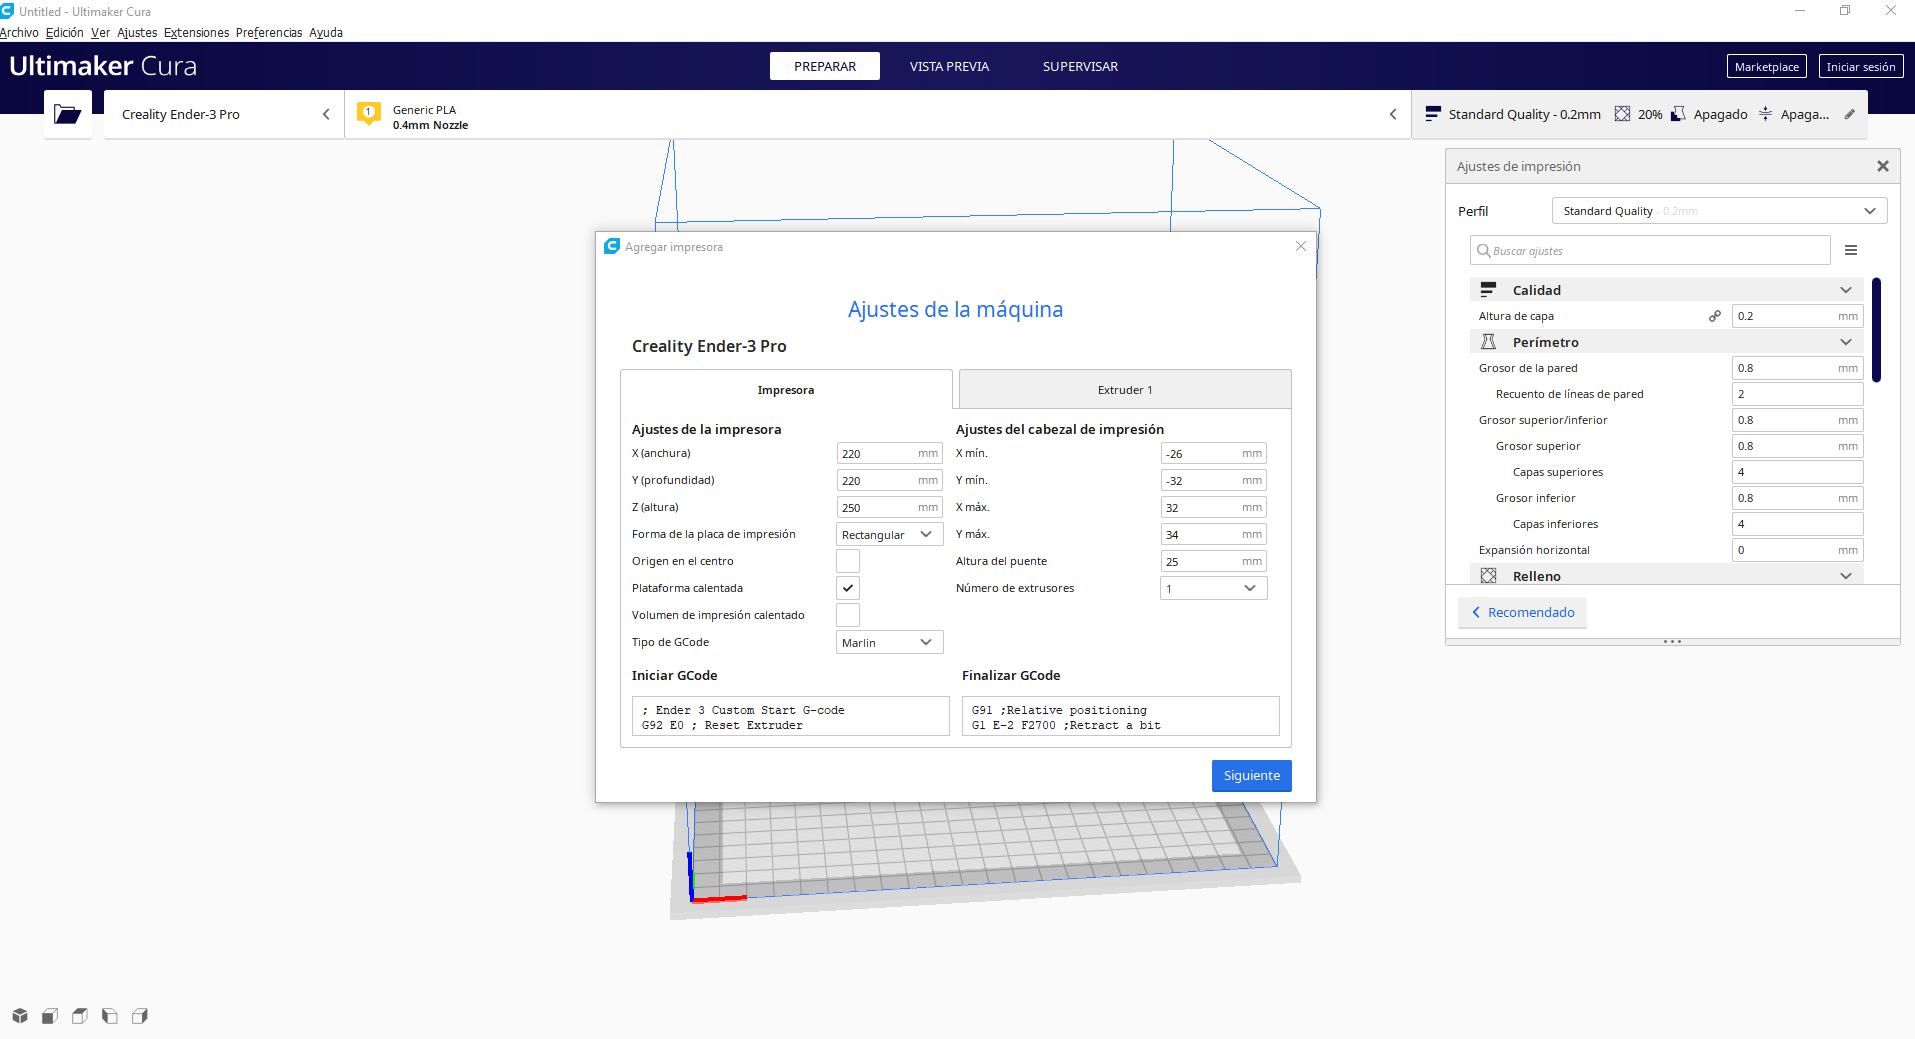The image size is (1915, 1039).
Task: Click the layer height profile icon
Action: [1433, 114]
